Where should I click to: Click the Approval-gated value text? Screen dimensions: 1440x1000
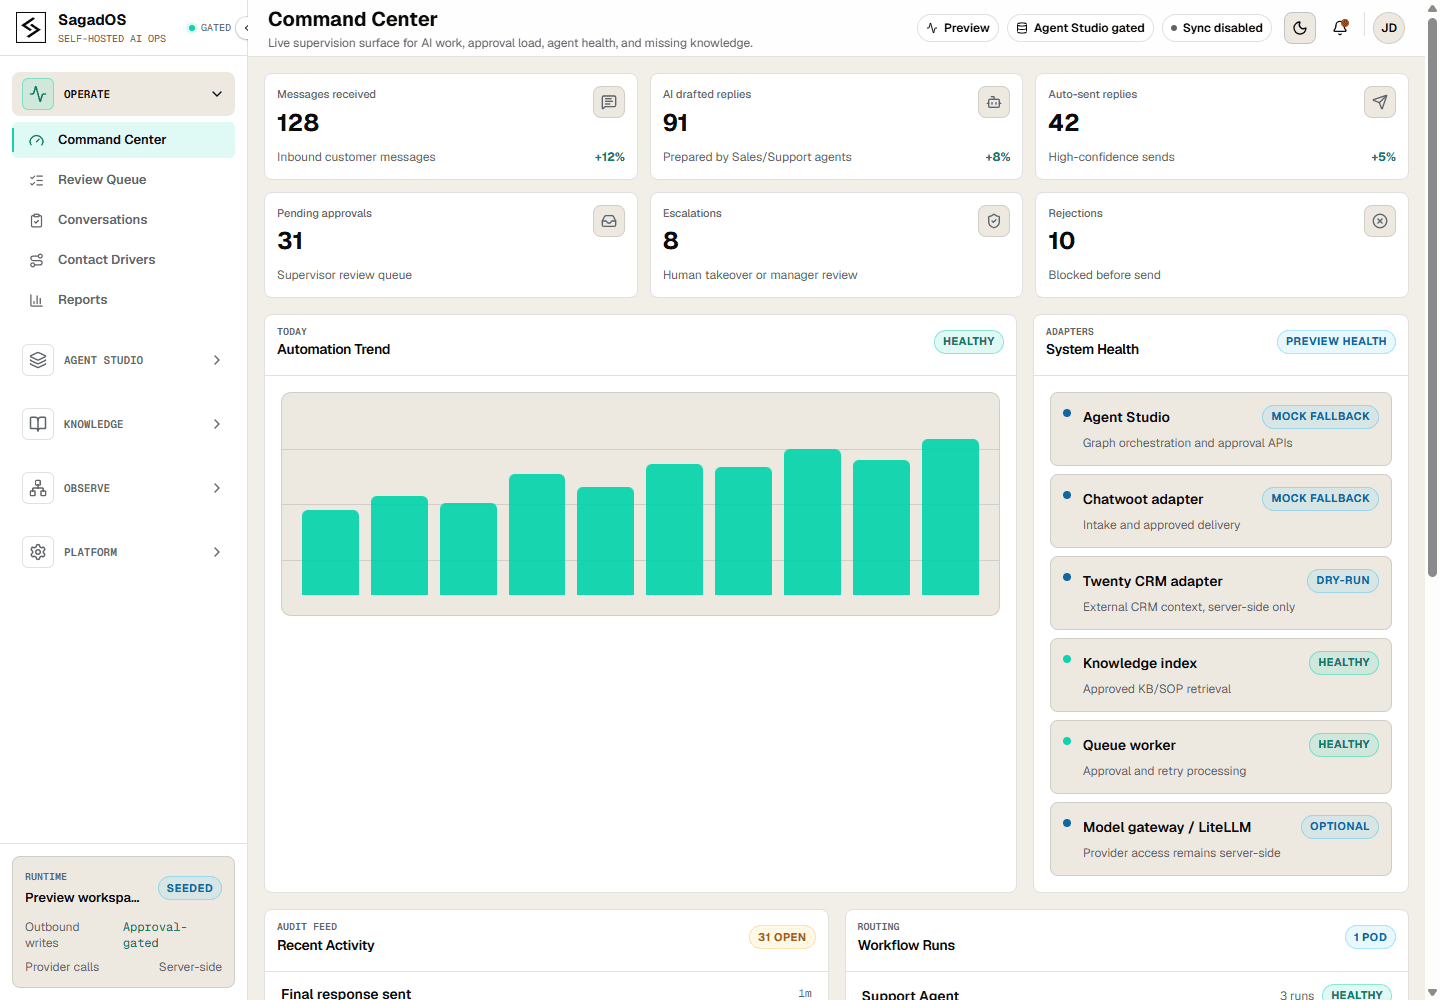(x=155, y=935)
